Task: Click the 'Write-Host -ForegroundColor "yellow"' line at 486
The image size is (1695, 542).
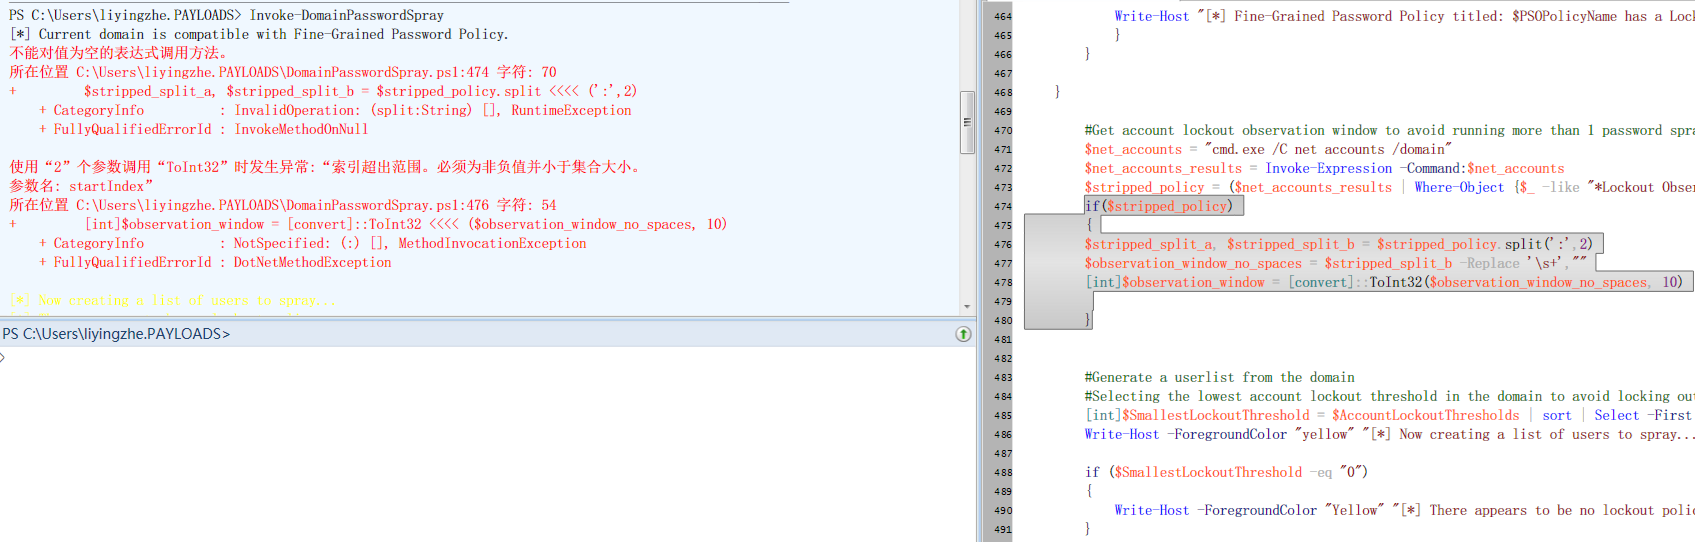Action: (x=1390, y=434)
